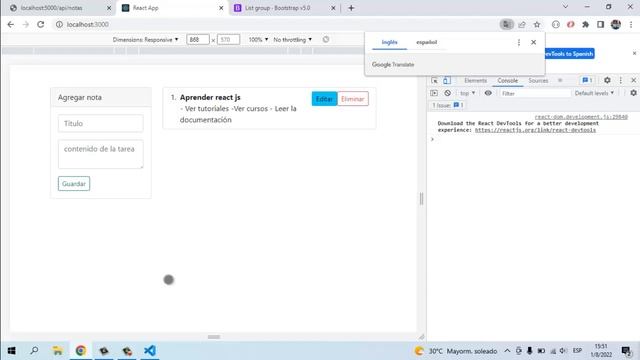Click the weather widget in taskbar
This screenshot has width=640, height=360.
point(456,351)
